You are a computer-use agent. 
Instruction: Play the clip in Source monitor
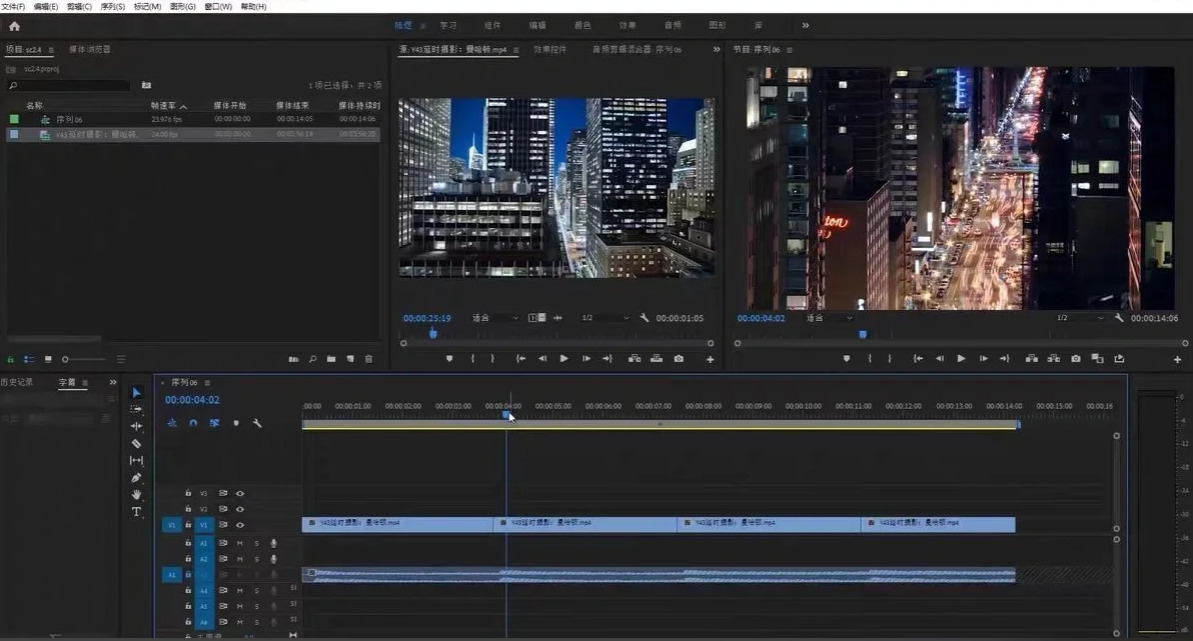point(564,359)
